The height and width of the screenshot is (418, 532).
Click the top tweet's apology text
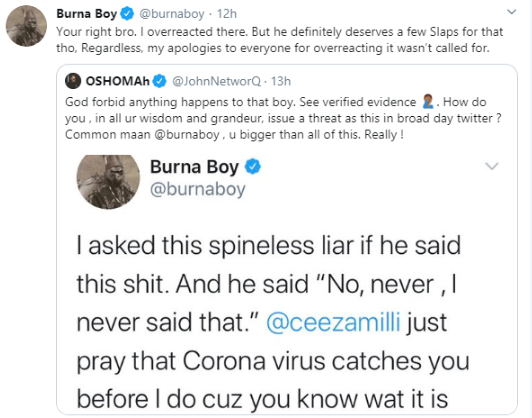280,40
